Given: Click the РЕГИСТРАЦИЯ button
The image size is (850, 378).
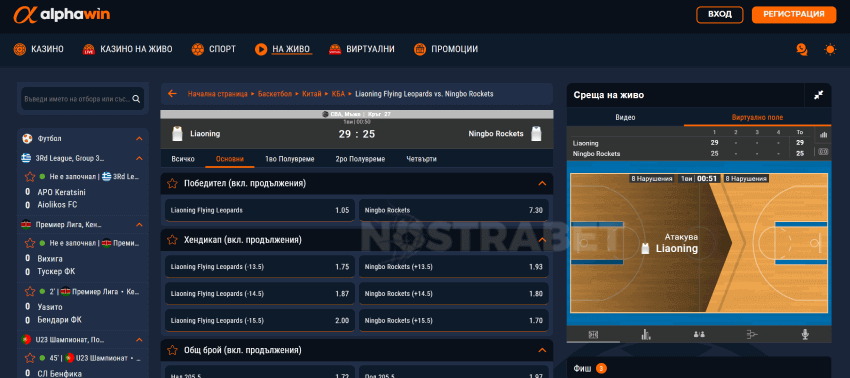Looking at the screenshot, I should (x=794, y=15).
